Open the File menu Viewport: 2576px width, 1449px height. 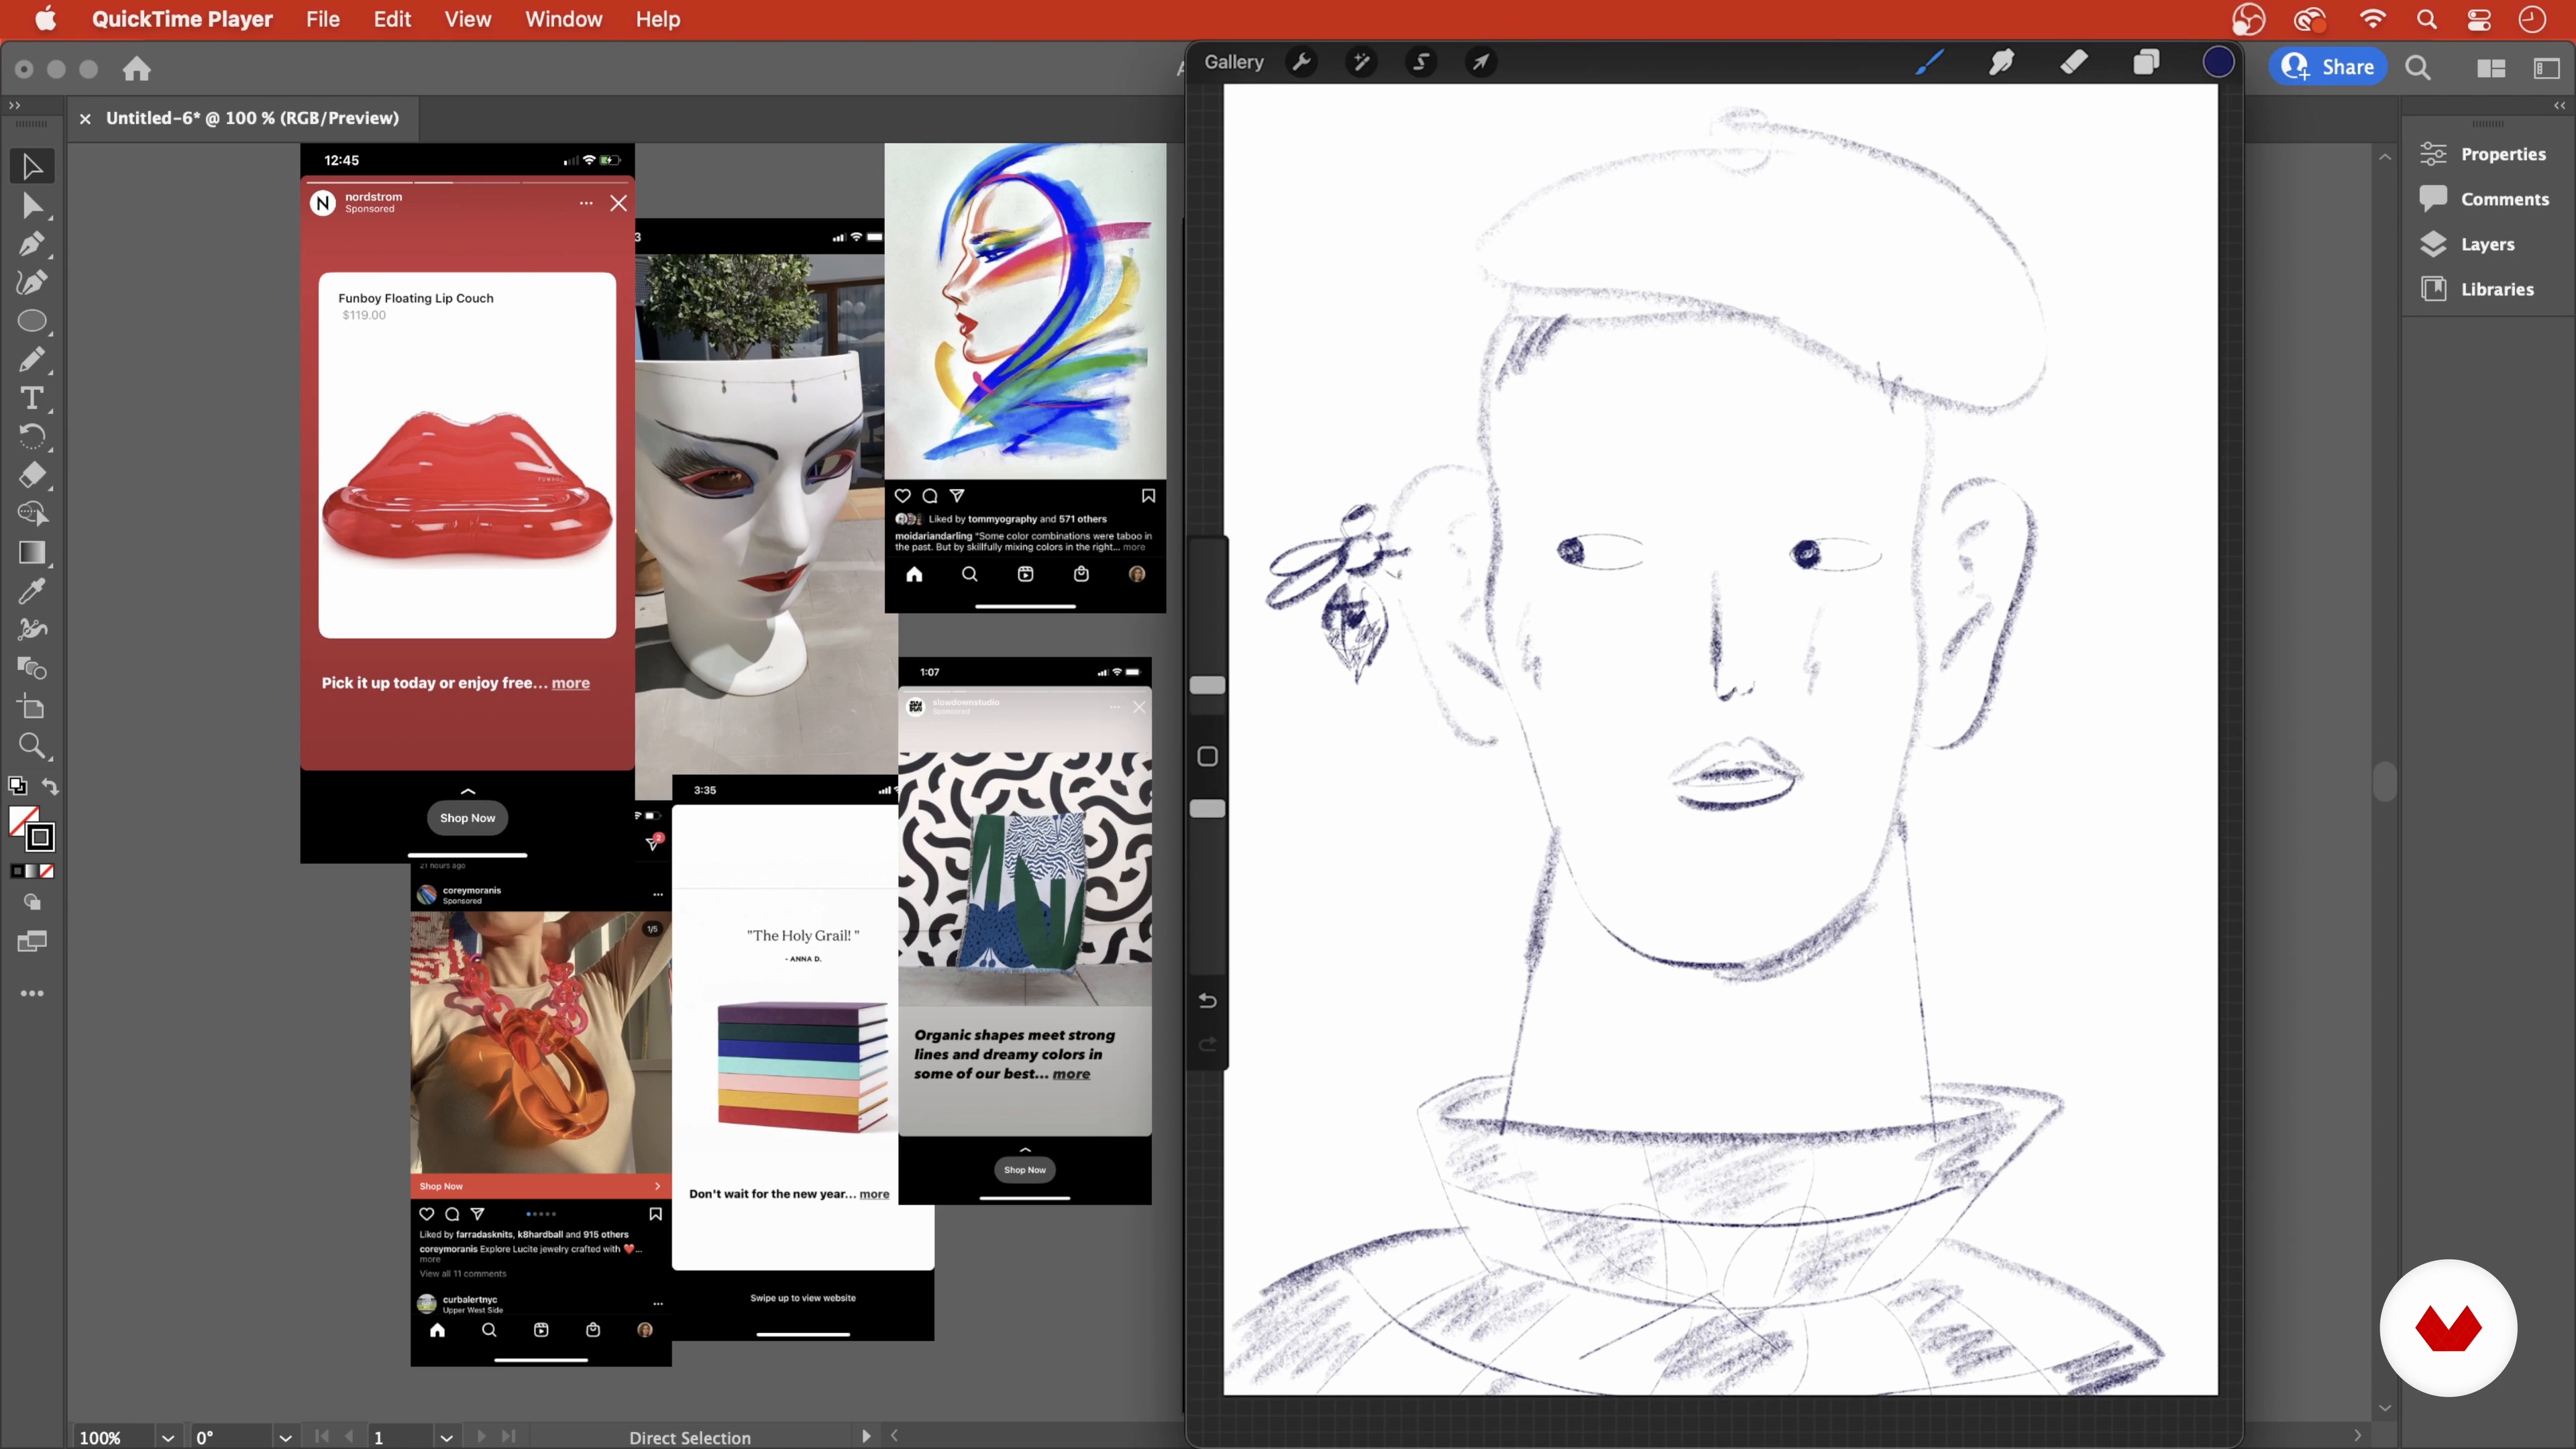point(322,19)
